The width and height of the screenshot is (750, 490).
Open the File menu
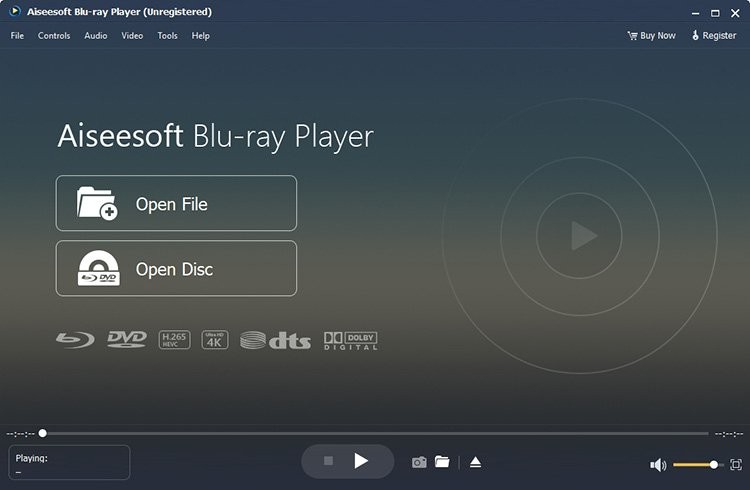17,36
